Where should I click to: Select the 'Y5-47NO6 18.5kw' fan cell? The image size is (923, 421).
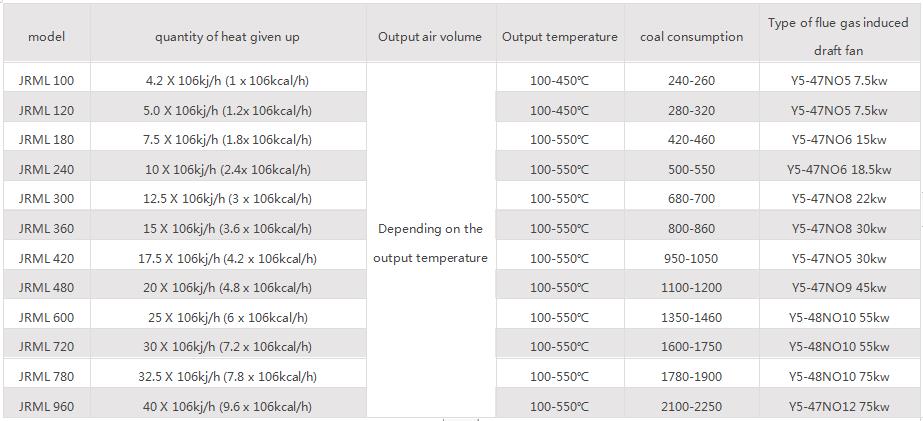838,170
